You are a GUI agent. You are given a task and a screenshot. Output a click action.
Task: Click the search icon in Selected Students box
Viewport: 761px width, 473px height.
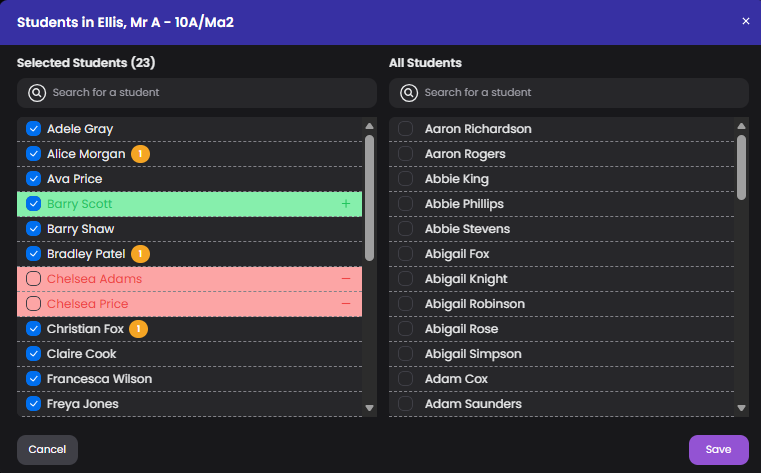pyautogui.click(x=37, y=93)
